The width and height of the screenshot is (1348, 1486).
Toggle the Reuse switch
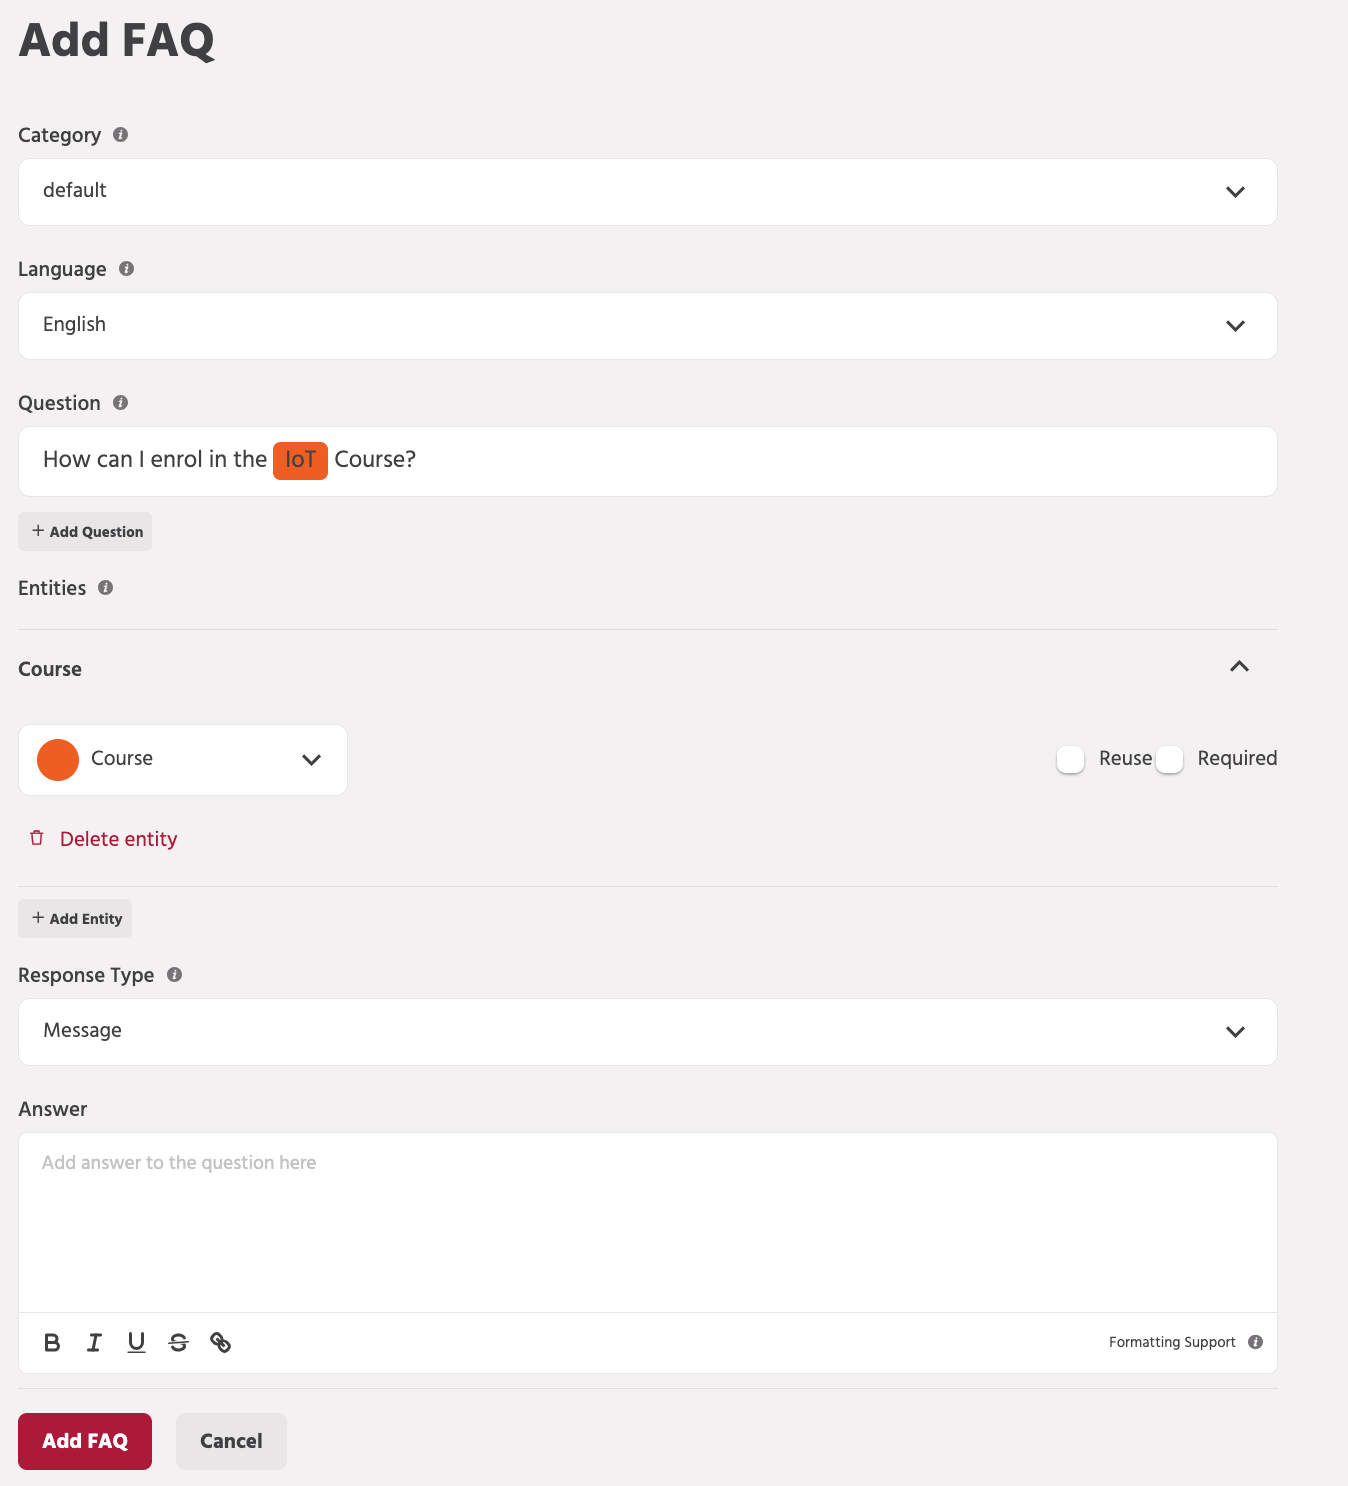point(1071,759)
